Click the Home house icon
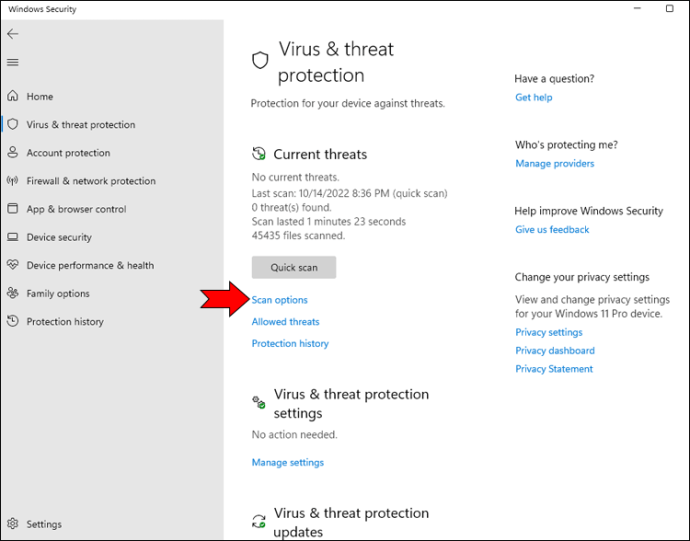Screen dimensions: 690x541 click(x=13, y=96)
